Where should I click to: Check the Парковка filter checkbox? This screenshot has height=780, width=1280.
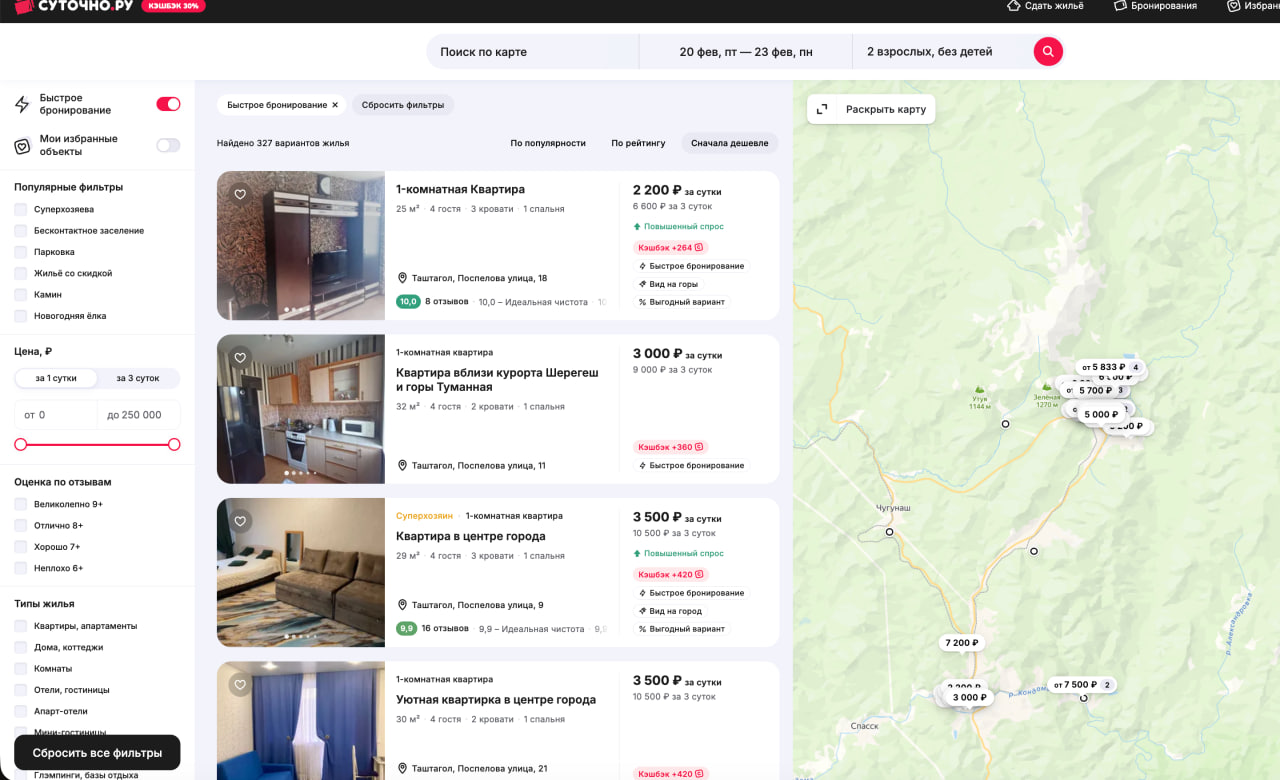[21, 252]
